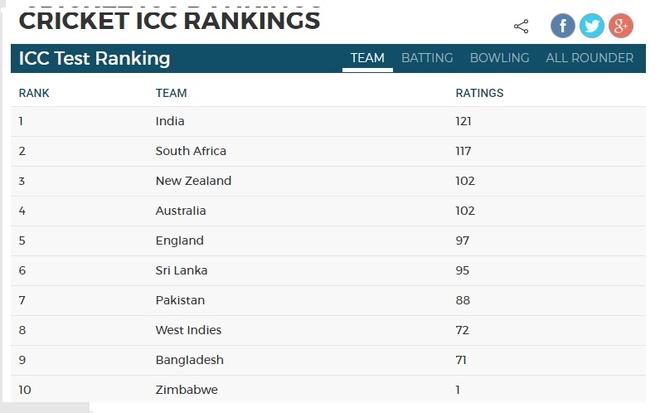Click the RATINGS column header
Viewport: 660px width, 413px height.
(479, 93)
